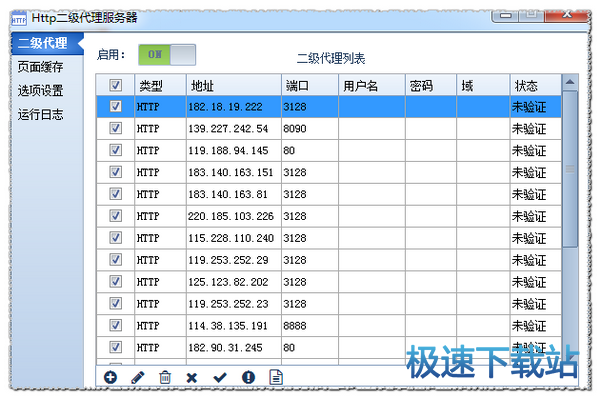Click the checkmark verify icon

coord(220,378)
